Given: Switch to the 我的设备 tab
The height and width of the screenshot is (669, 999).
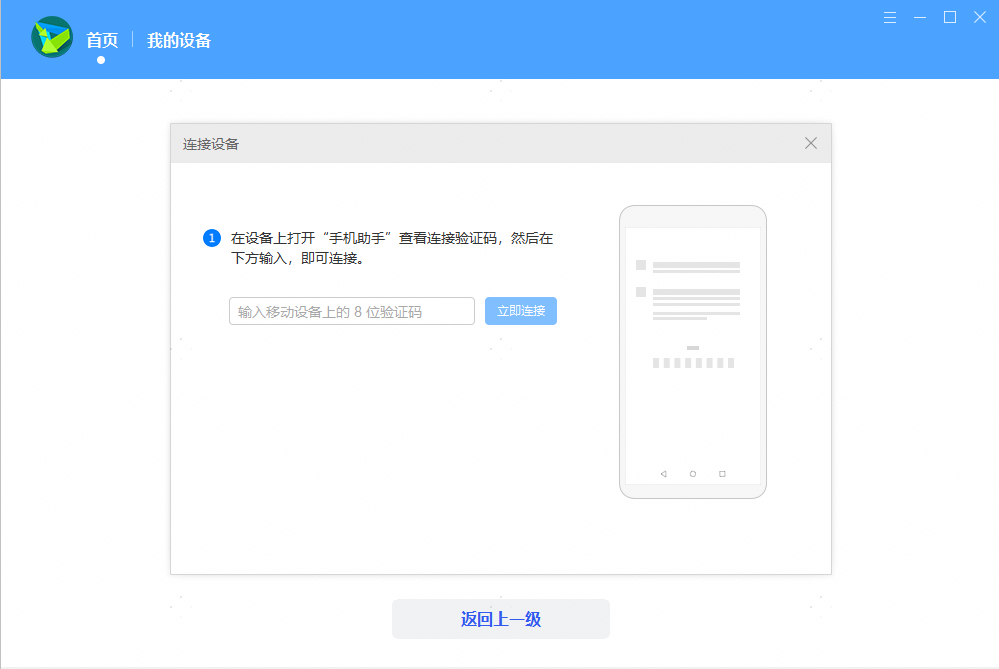Looking at the screenshot, I should pyautogui.click(x=179, y=40).
